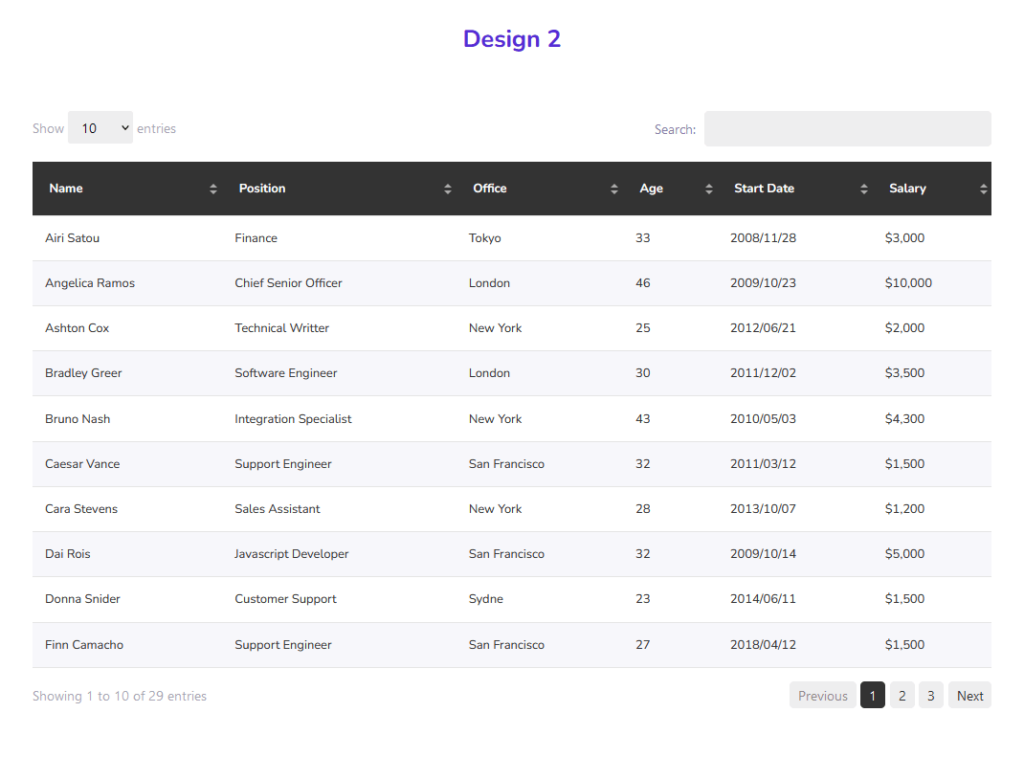Click the 2008/11/28 start date cell
Viewport: 1024px width, 757px height.
click(763, 238)
